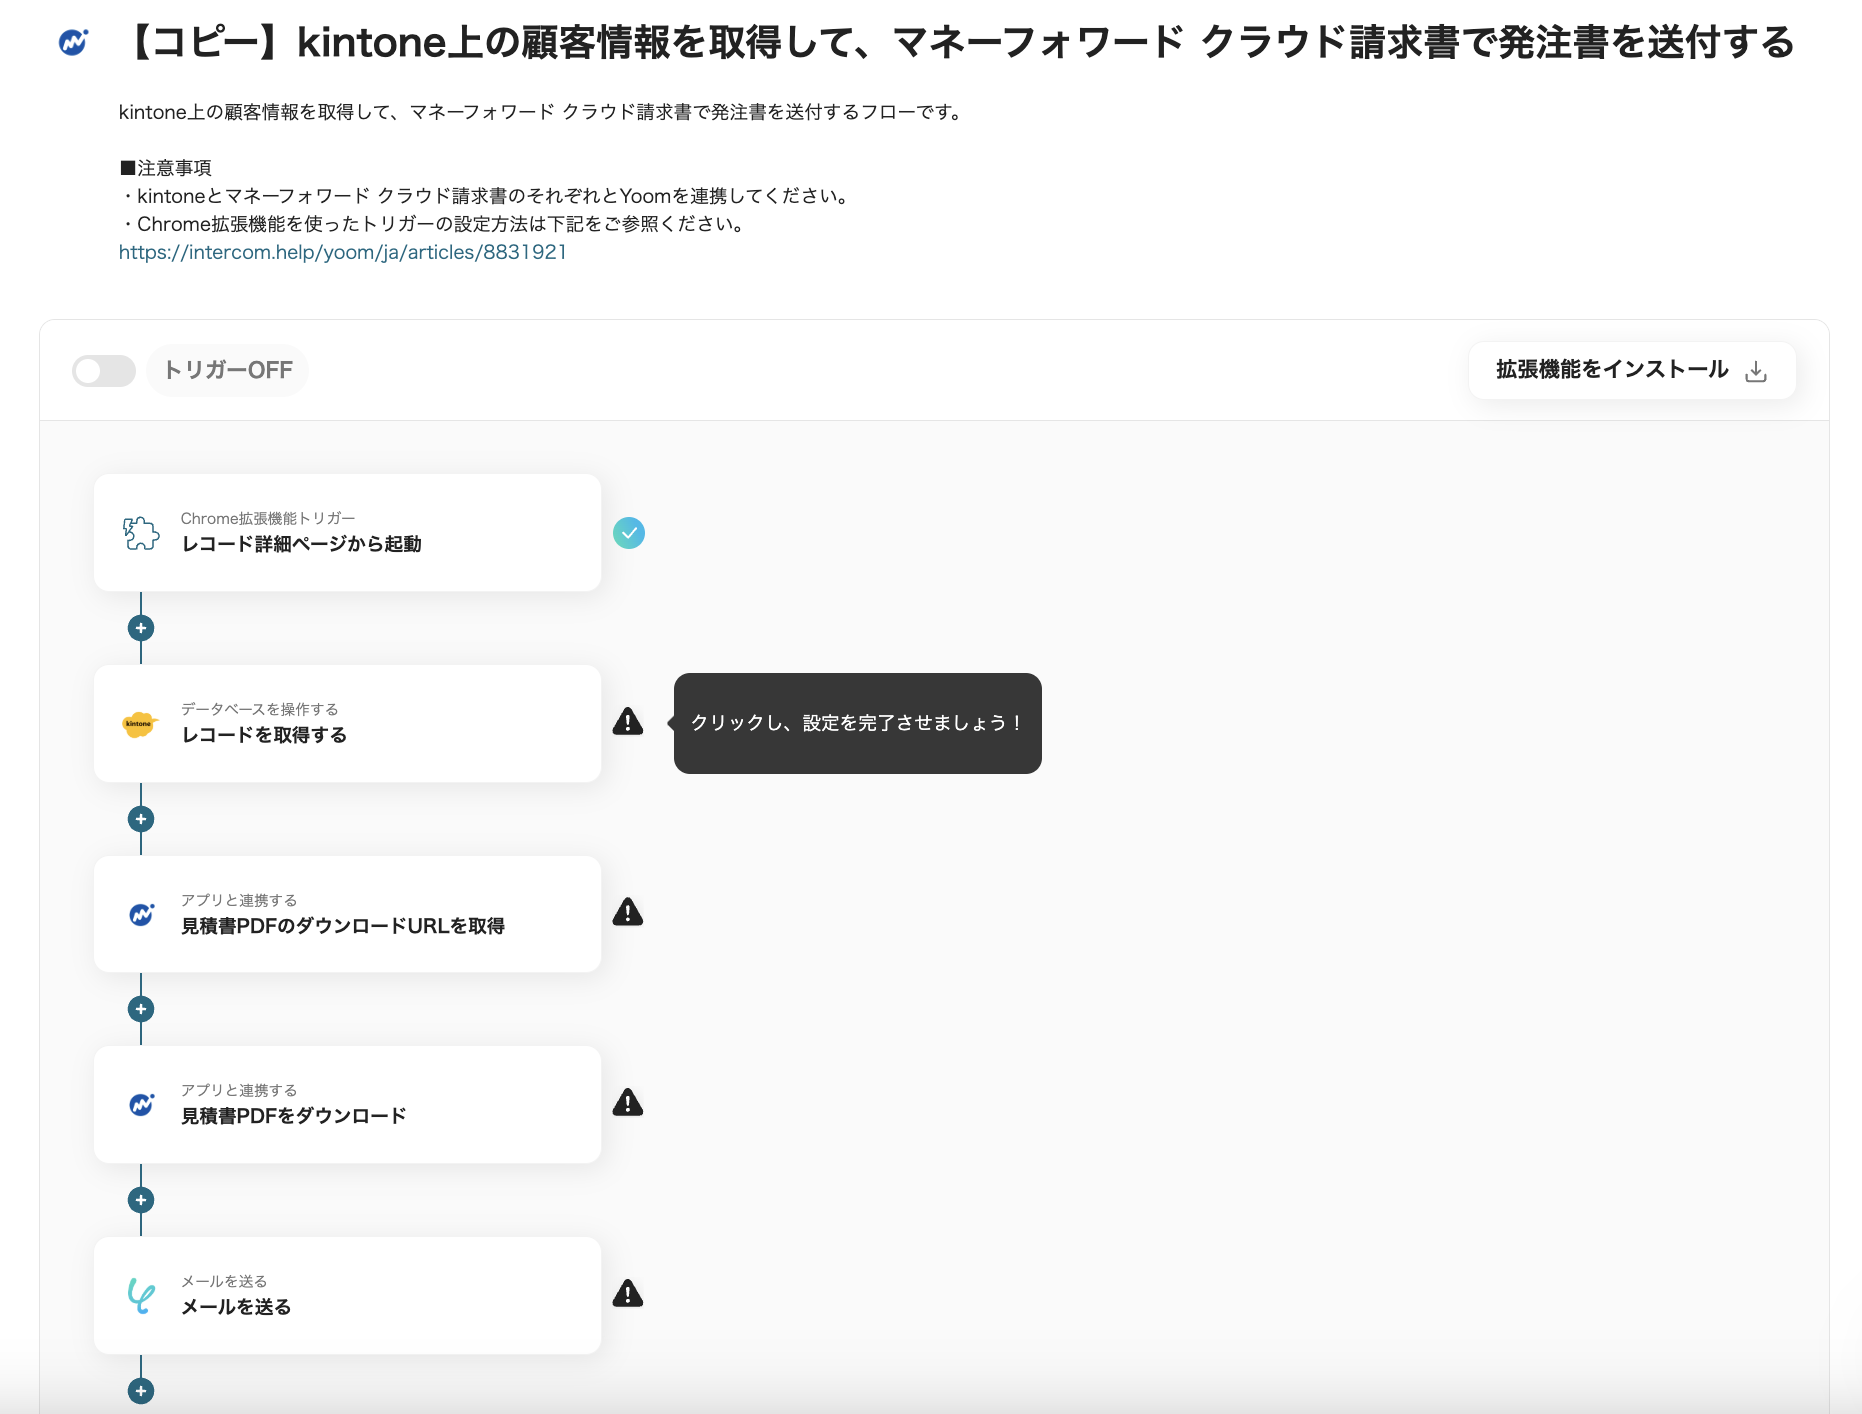
Task: Click the kintone cloud icon
Action: tap(140, 724)
